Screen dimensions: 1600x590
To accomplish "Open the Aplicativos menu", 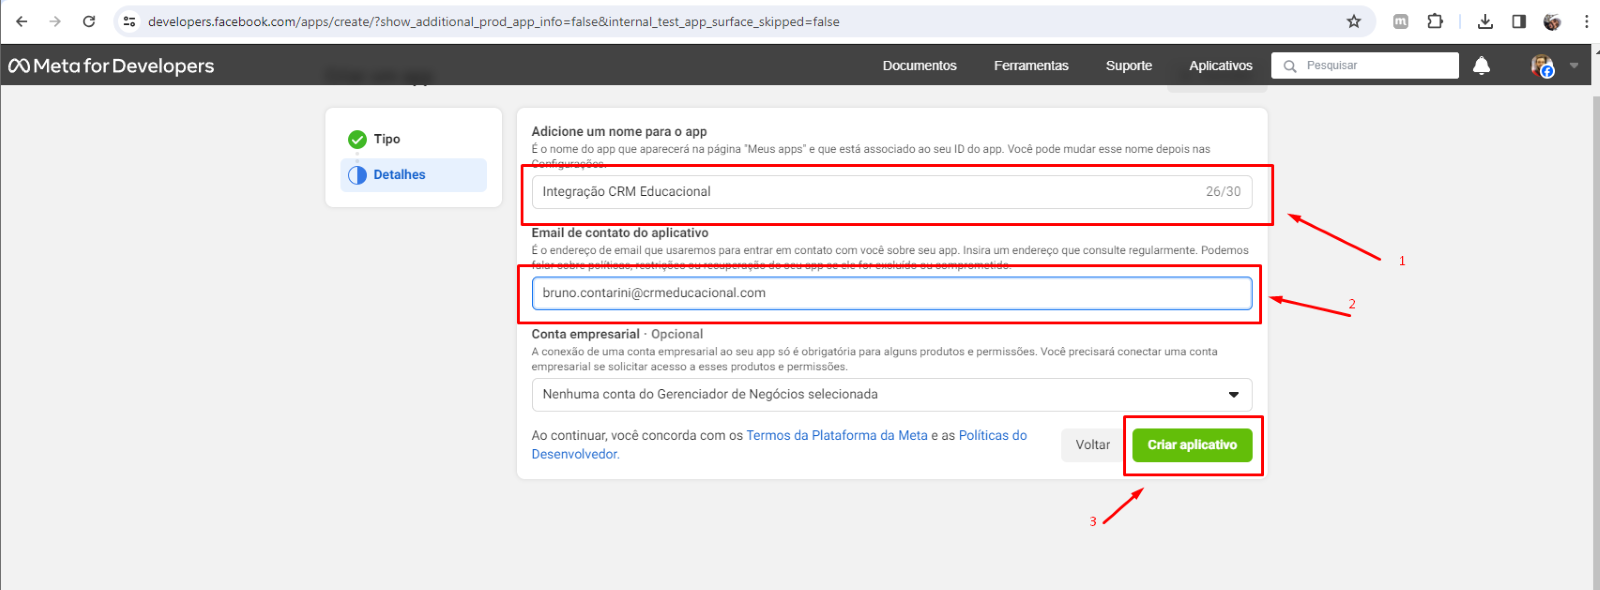I will pos(1220,66).
